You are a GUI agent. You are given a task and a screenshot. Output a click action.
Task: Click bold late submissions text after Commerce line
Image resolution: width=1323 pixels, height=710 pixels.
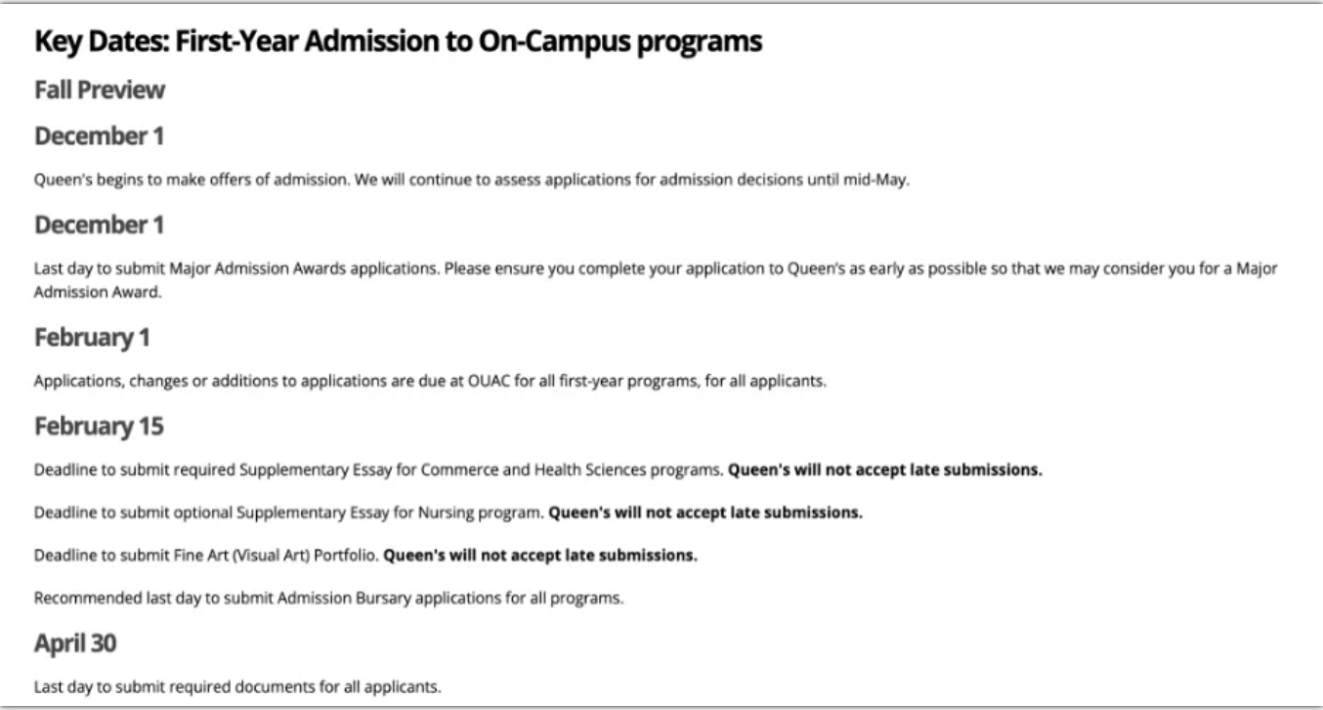point(884,470)
